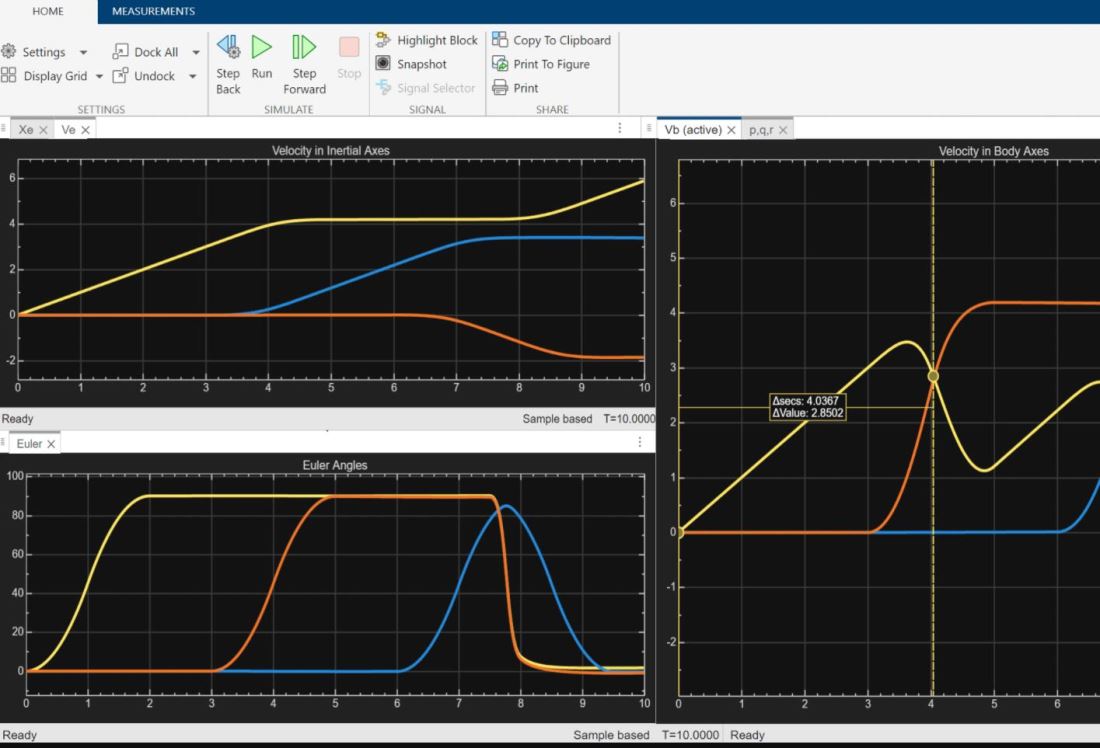Click the Highlight Block icon

tap(383, 40)
